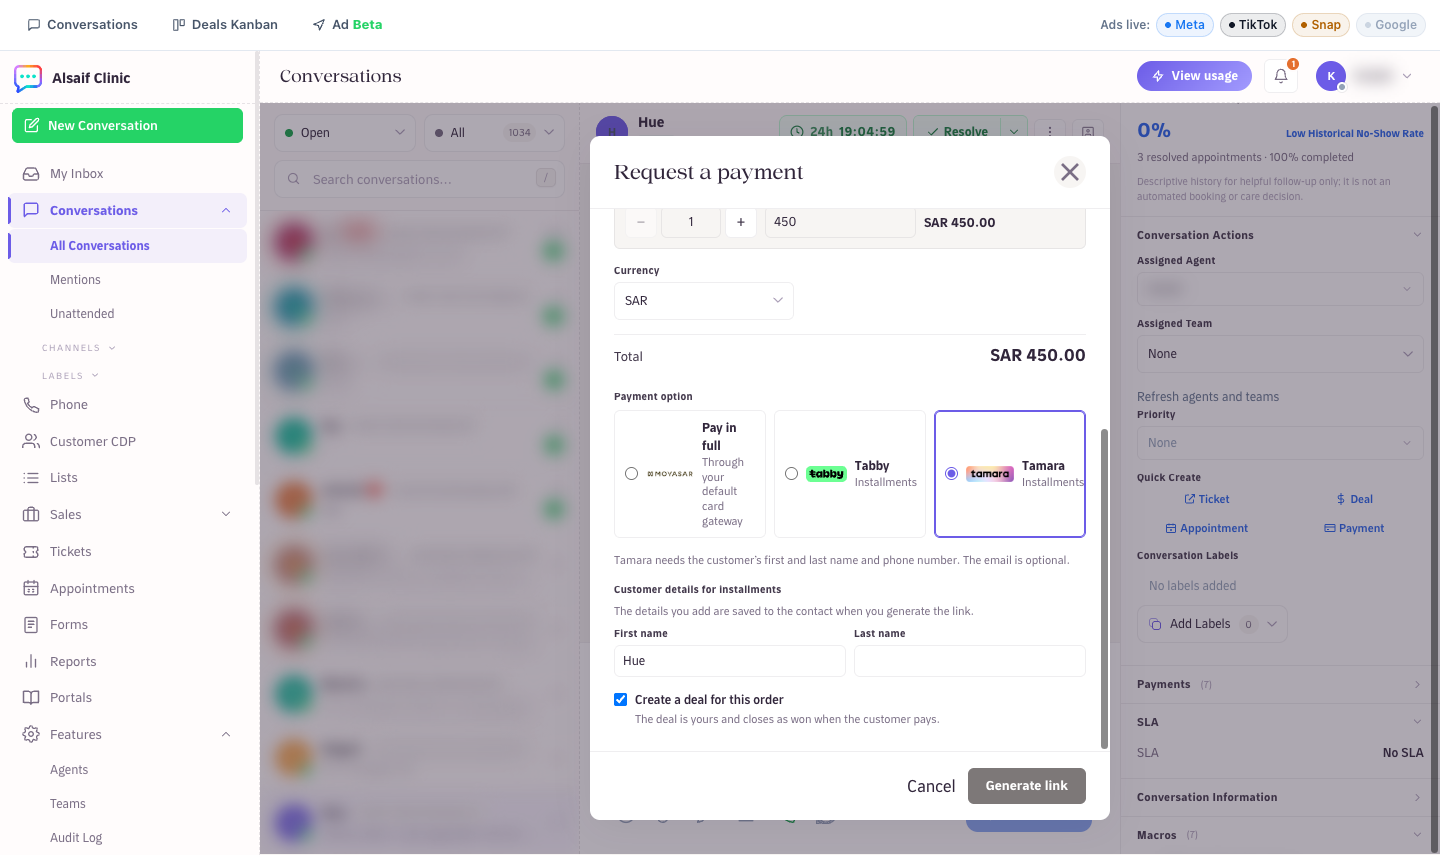Toggle the Meta ads live chip
The width and height of the screenshot is (1440, 855).
click(1185, 25)
